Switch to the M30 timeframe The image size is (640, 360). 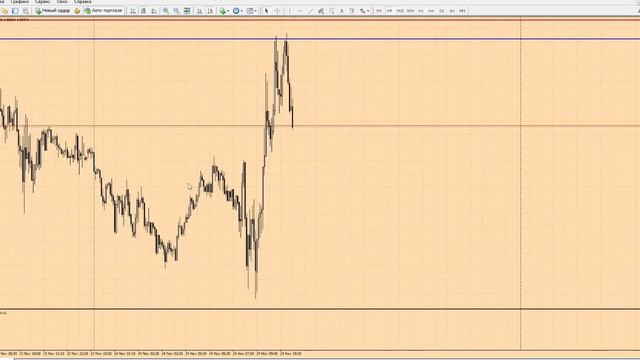click(x=411, y=11)
